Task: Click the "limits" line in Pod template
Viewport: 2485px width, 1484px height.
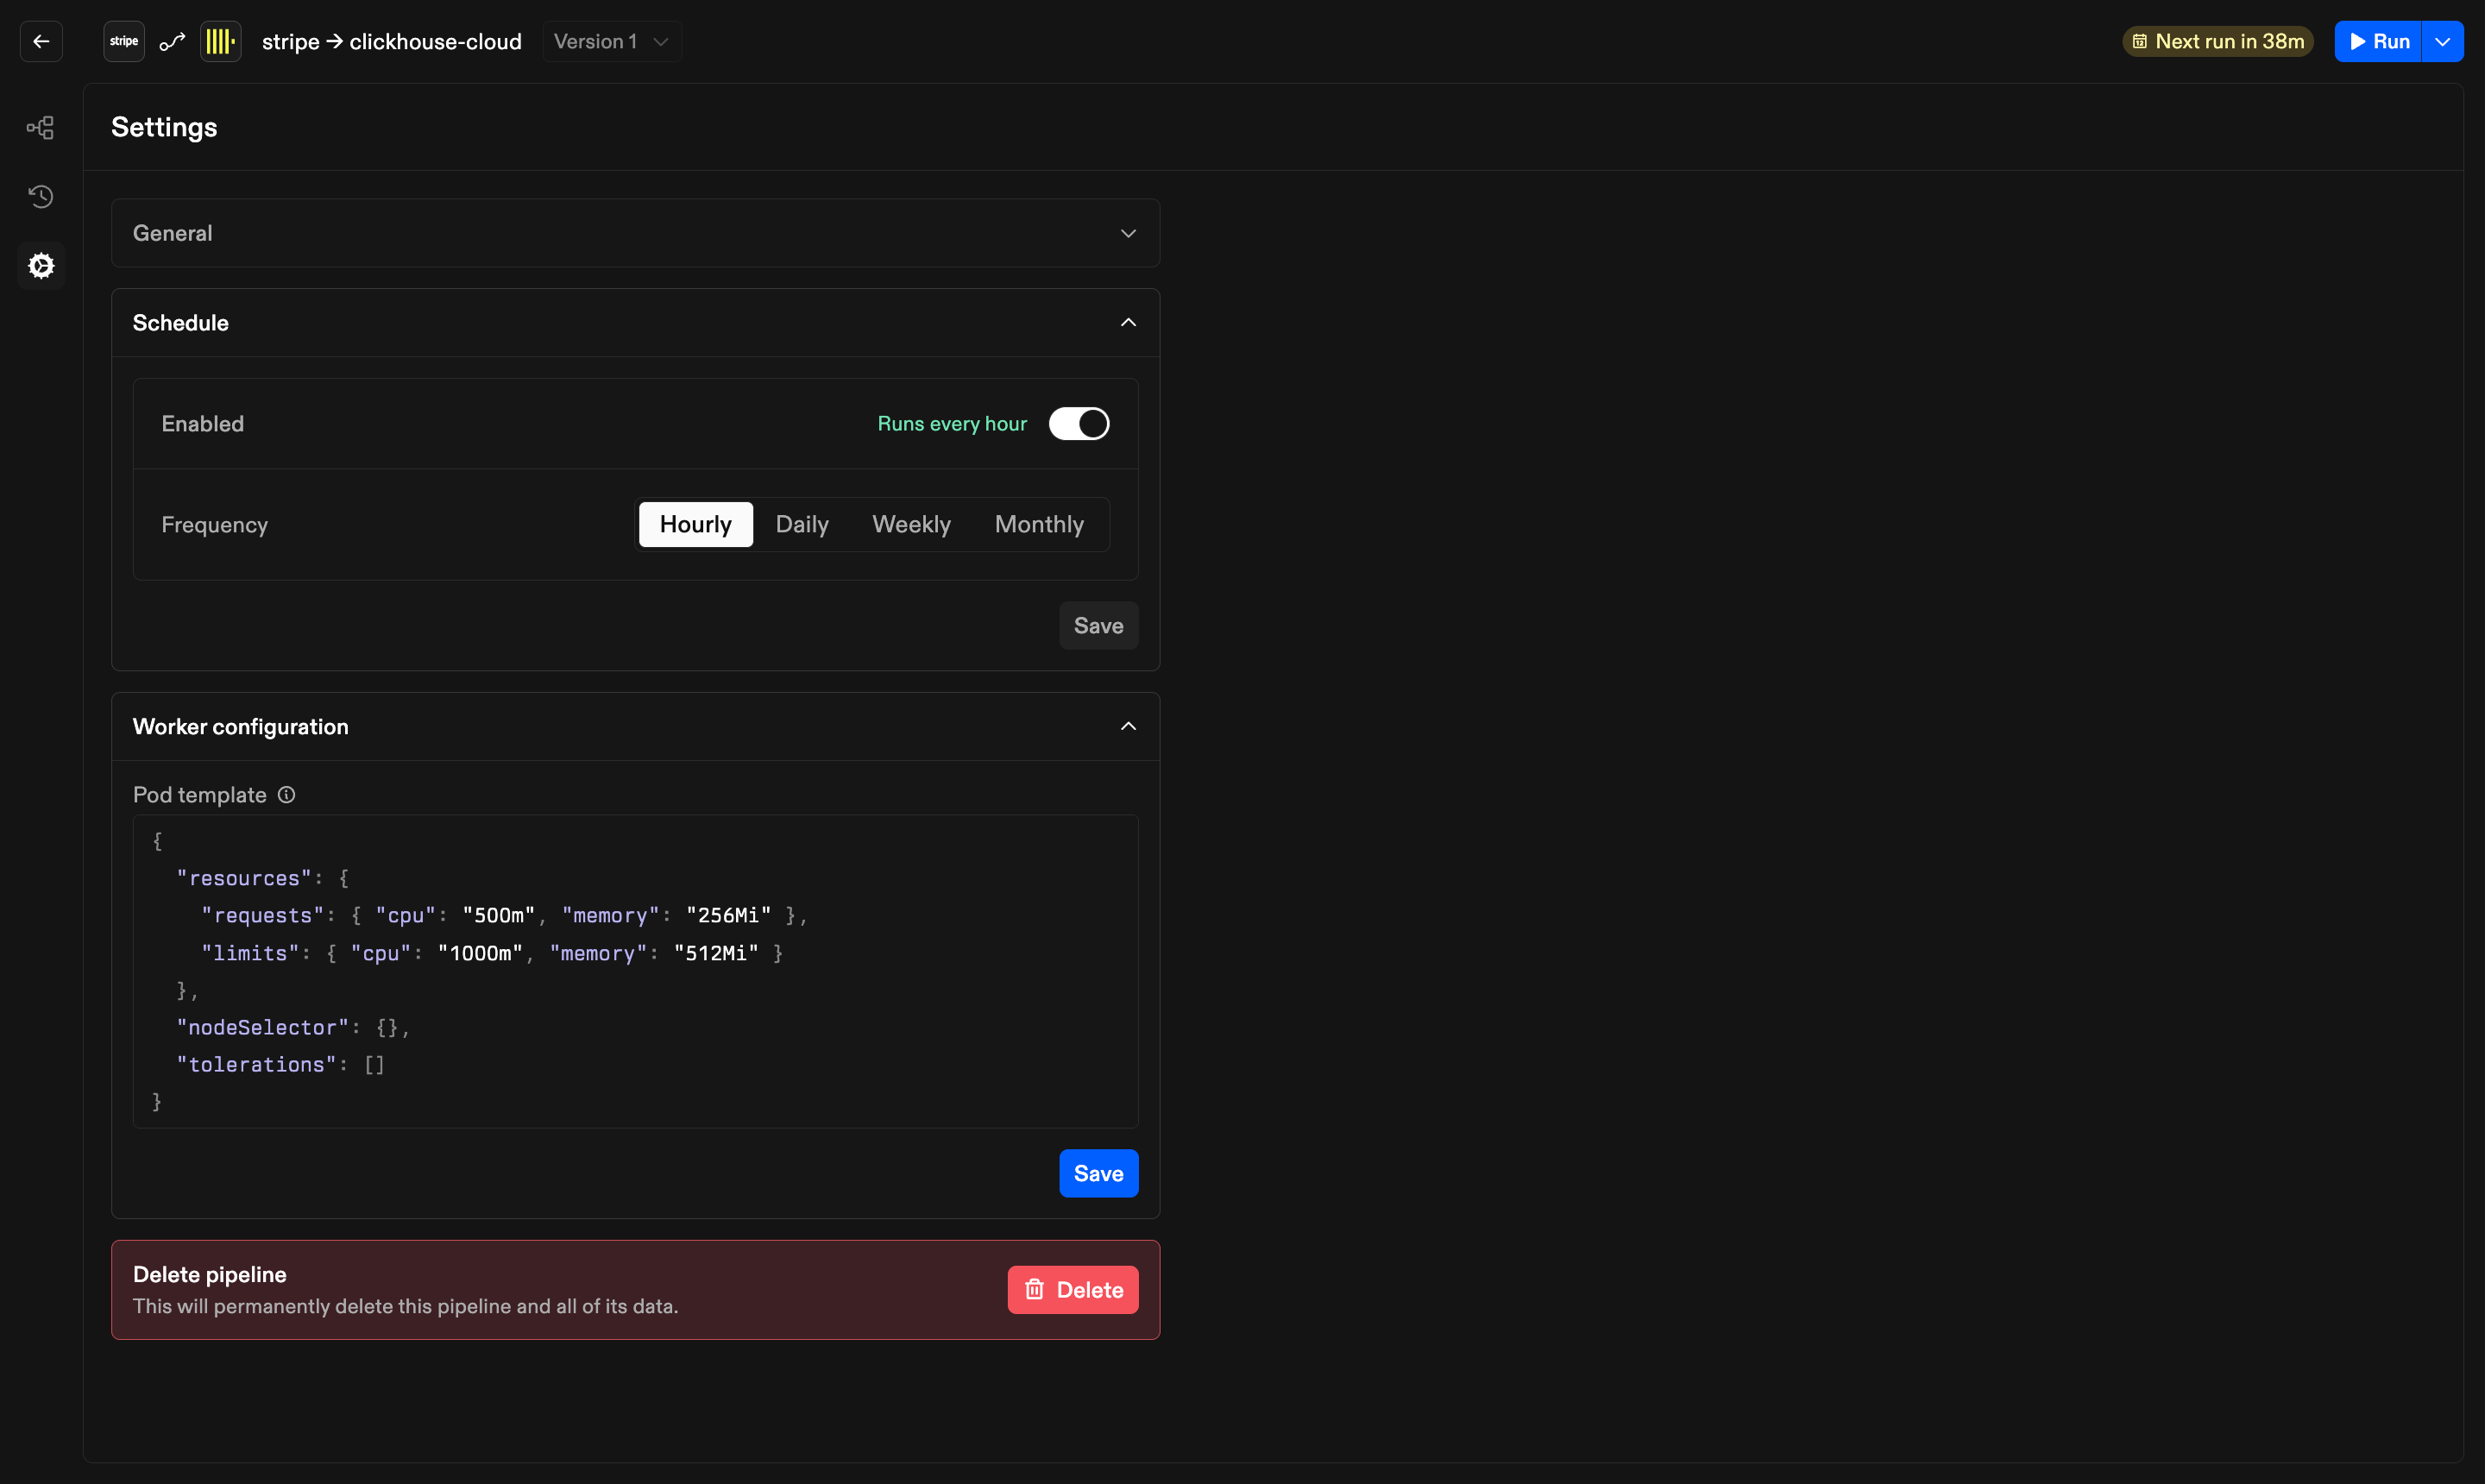Action: [x=492, y=953]
